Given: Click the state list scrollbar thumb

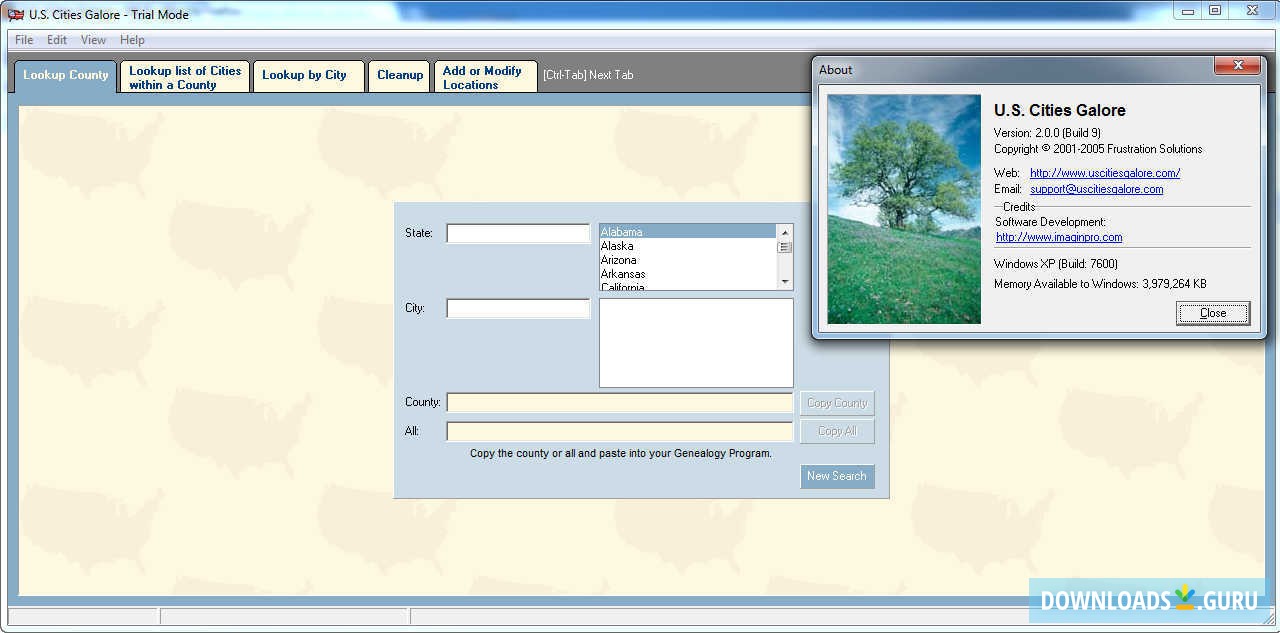Looking at the screenshot, I should tap(785, 247).
